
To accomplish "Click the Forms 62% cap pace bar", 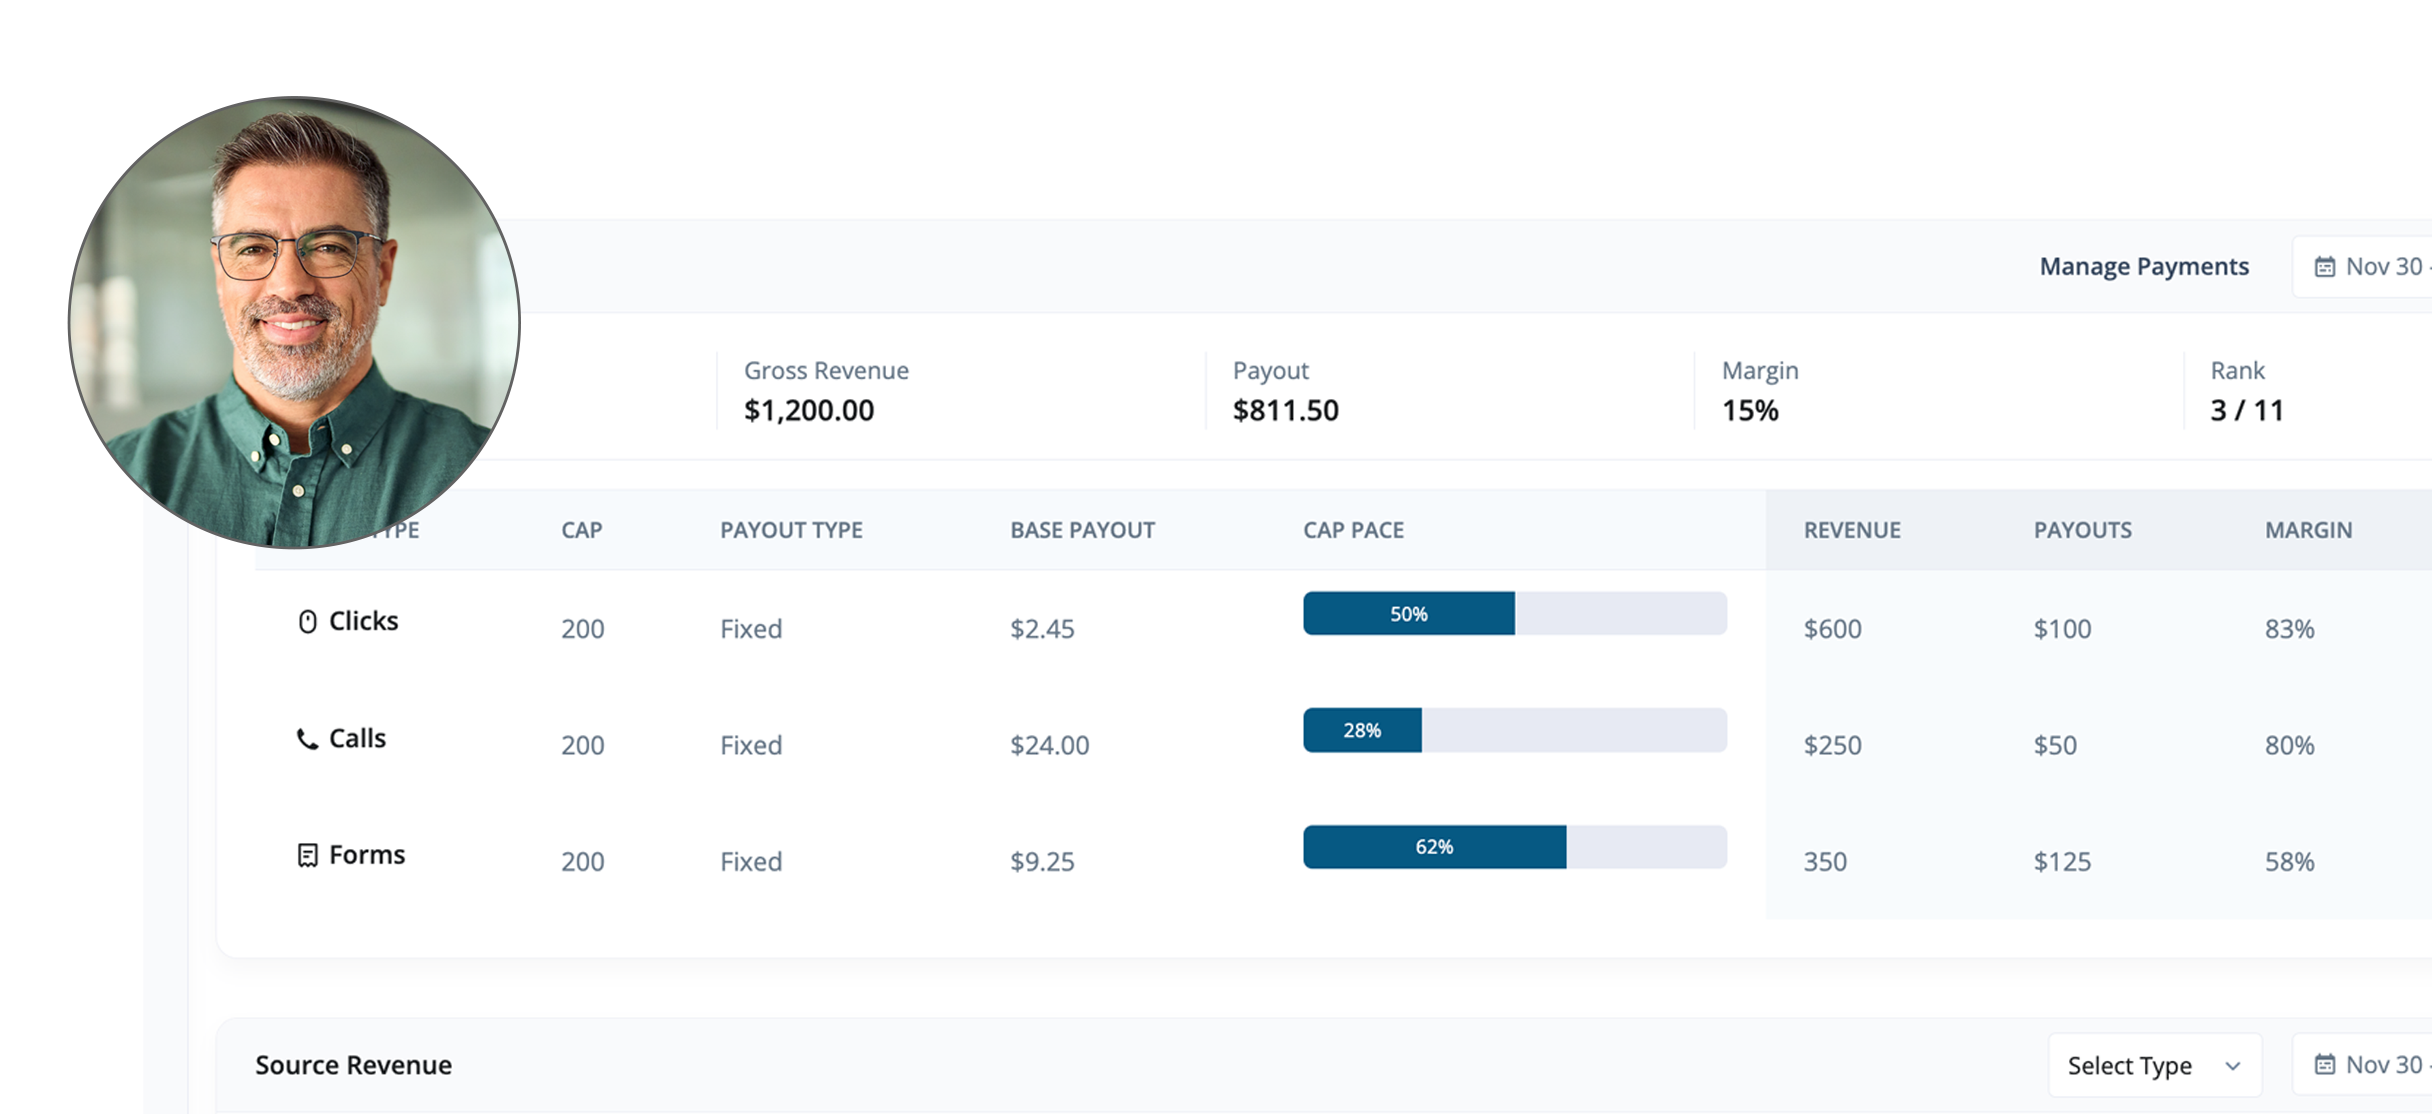I will pyautogui.click(x=1514, y=847).
